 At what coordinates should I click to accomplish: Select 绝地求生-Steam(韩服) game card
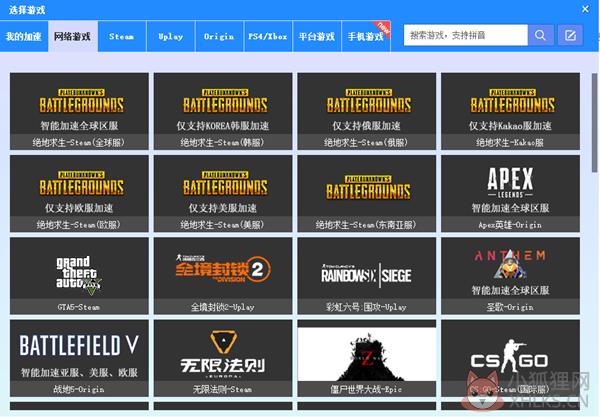tap(223, 111)
